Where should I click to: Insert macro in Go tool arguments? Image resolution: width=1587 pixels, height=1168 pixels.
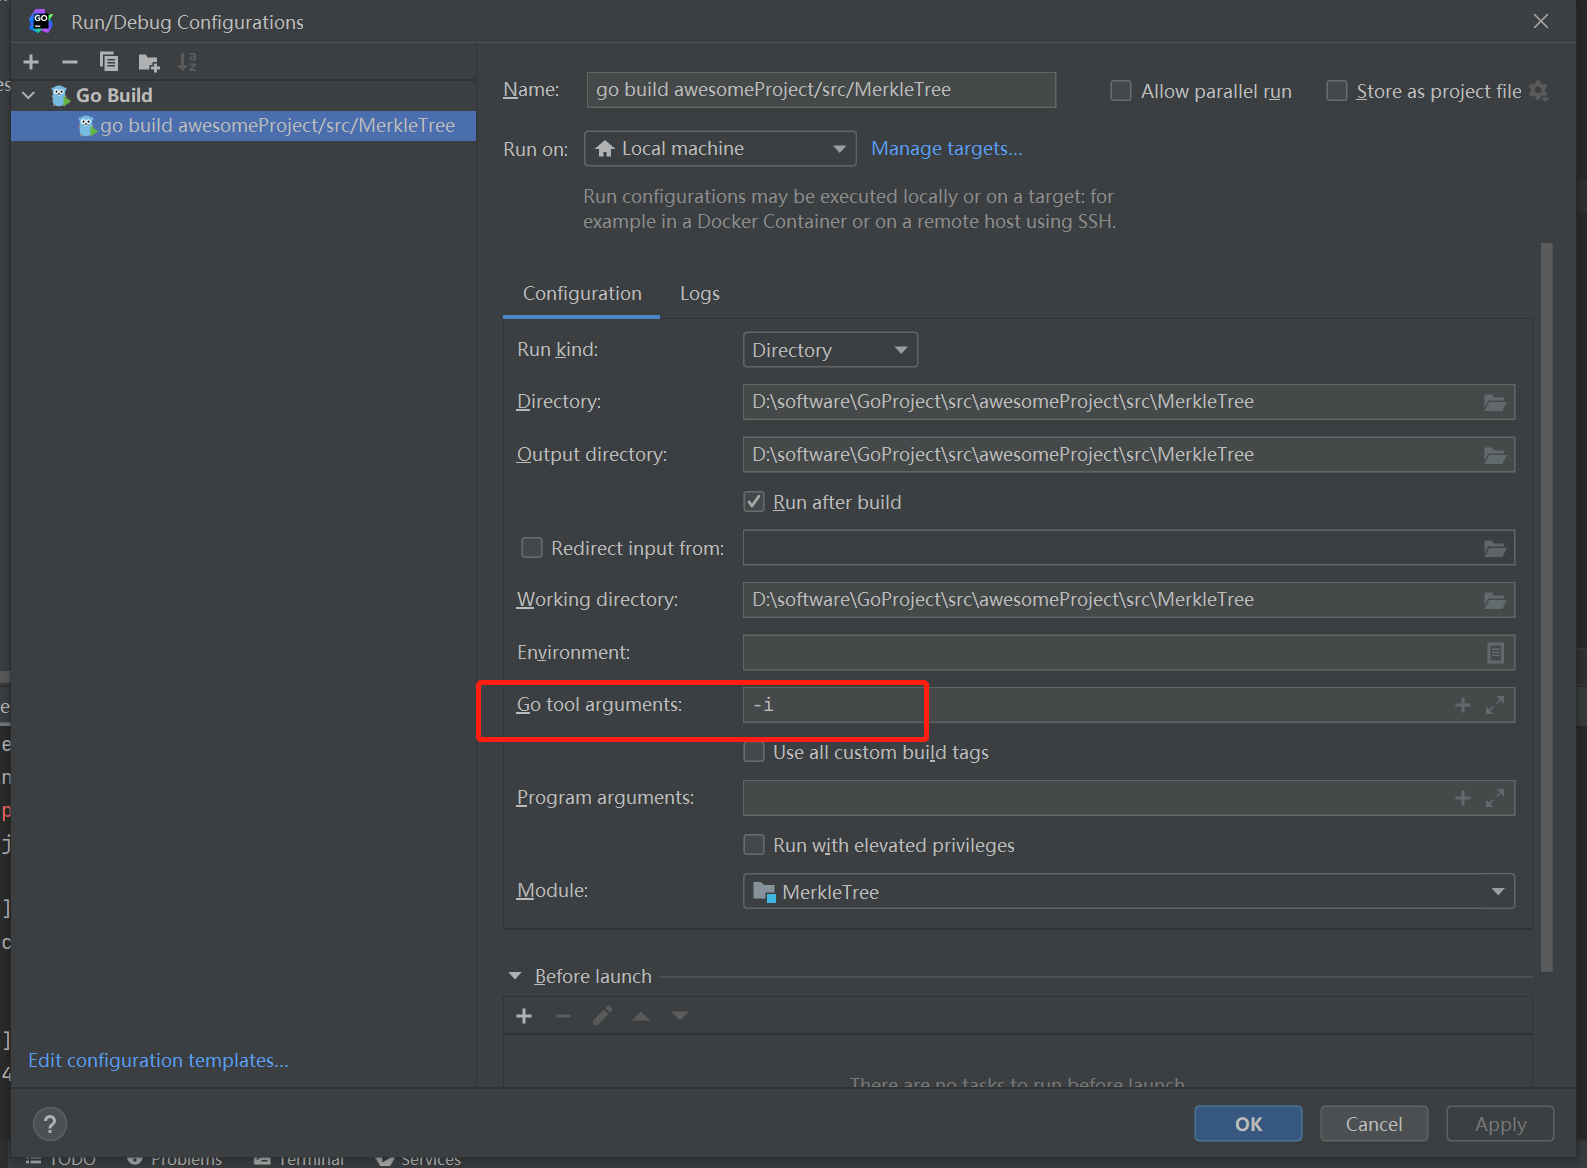click(1463, 705)
